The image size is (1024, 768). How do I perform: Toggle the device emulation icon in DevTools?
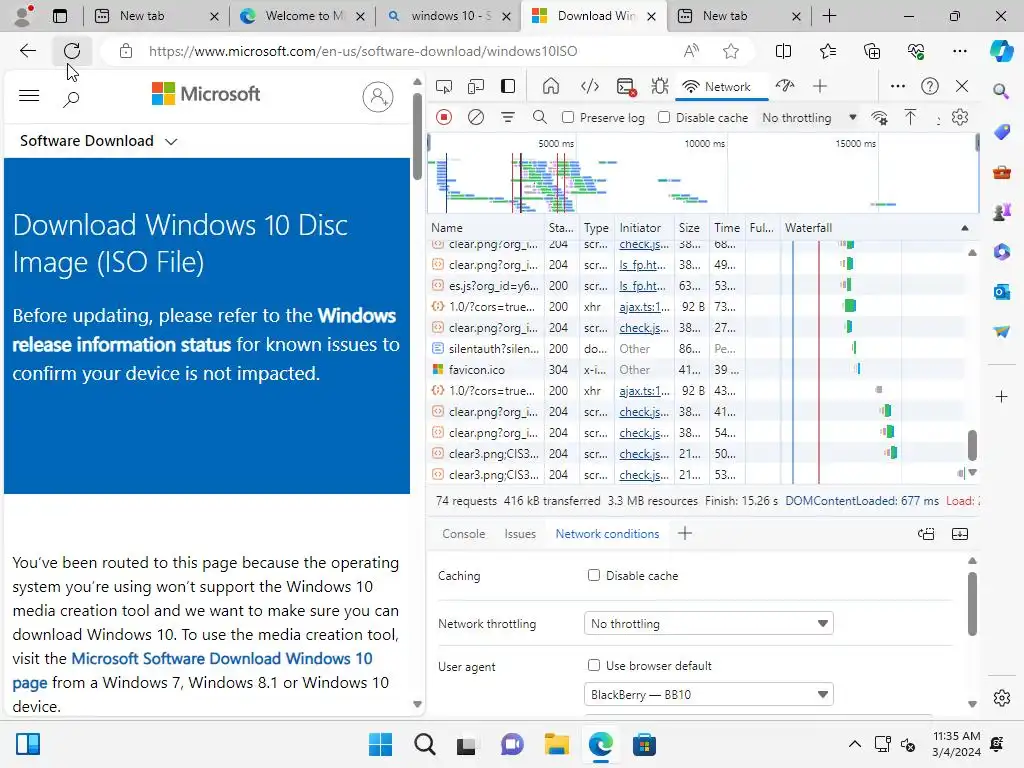click(476, 86)
